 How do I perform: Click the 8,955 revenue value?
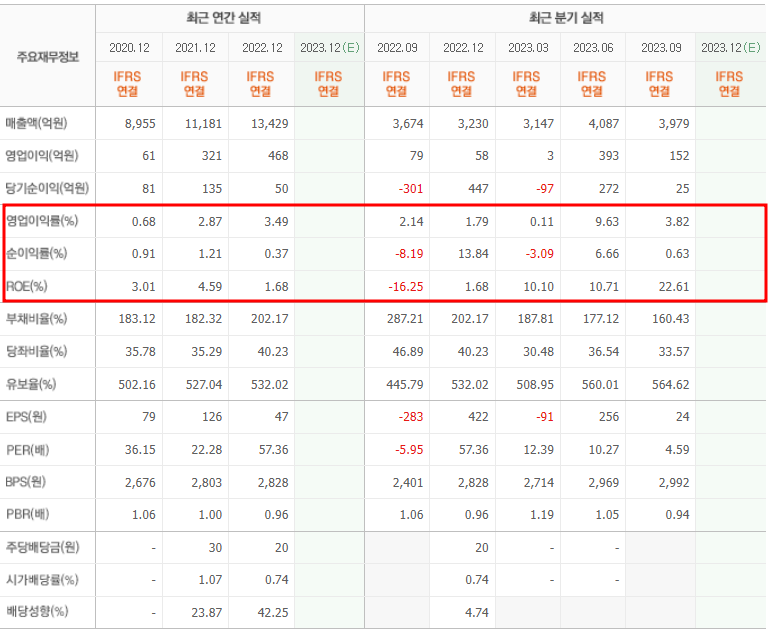(140, 123)
